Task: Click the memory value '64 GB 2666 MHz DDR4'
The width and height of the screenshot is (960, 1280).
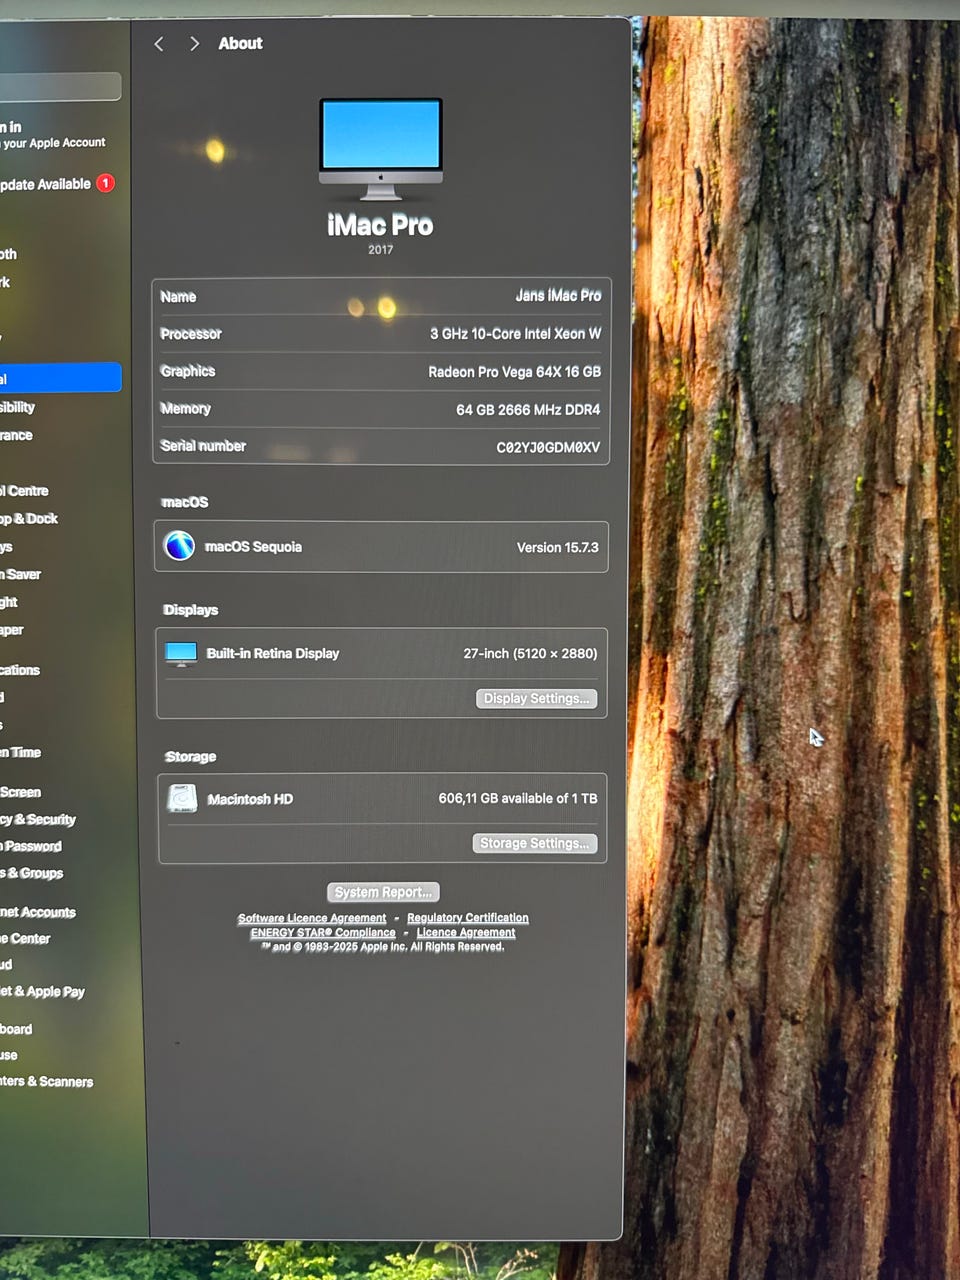Action: click(x=528, y=410)
